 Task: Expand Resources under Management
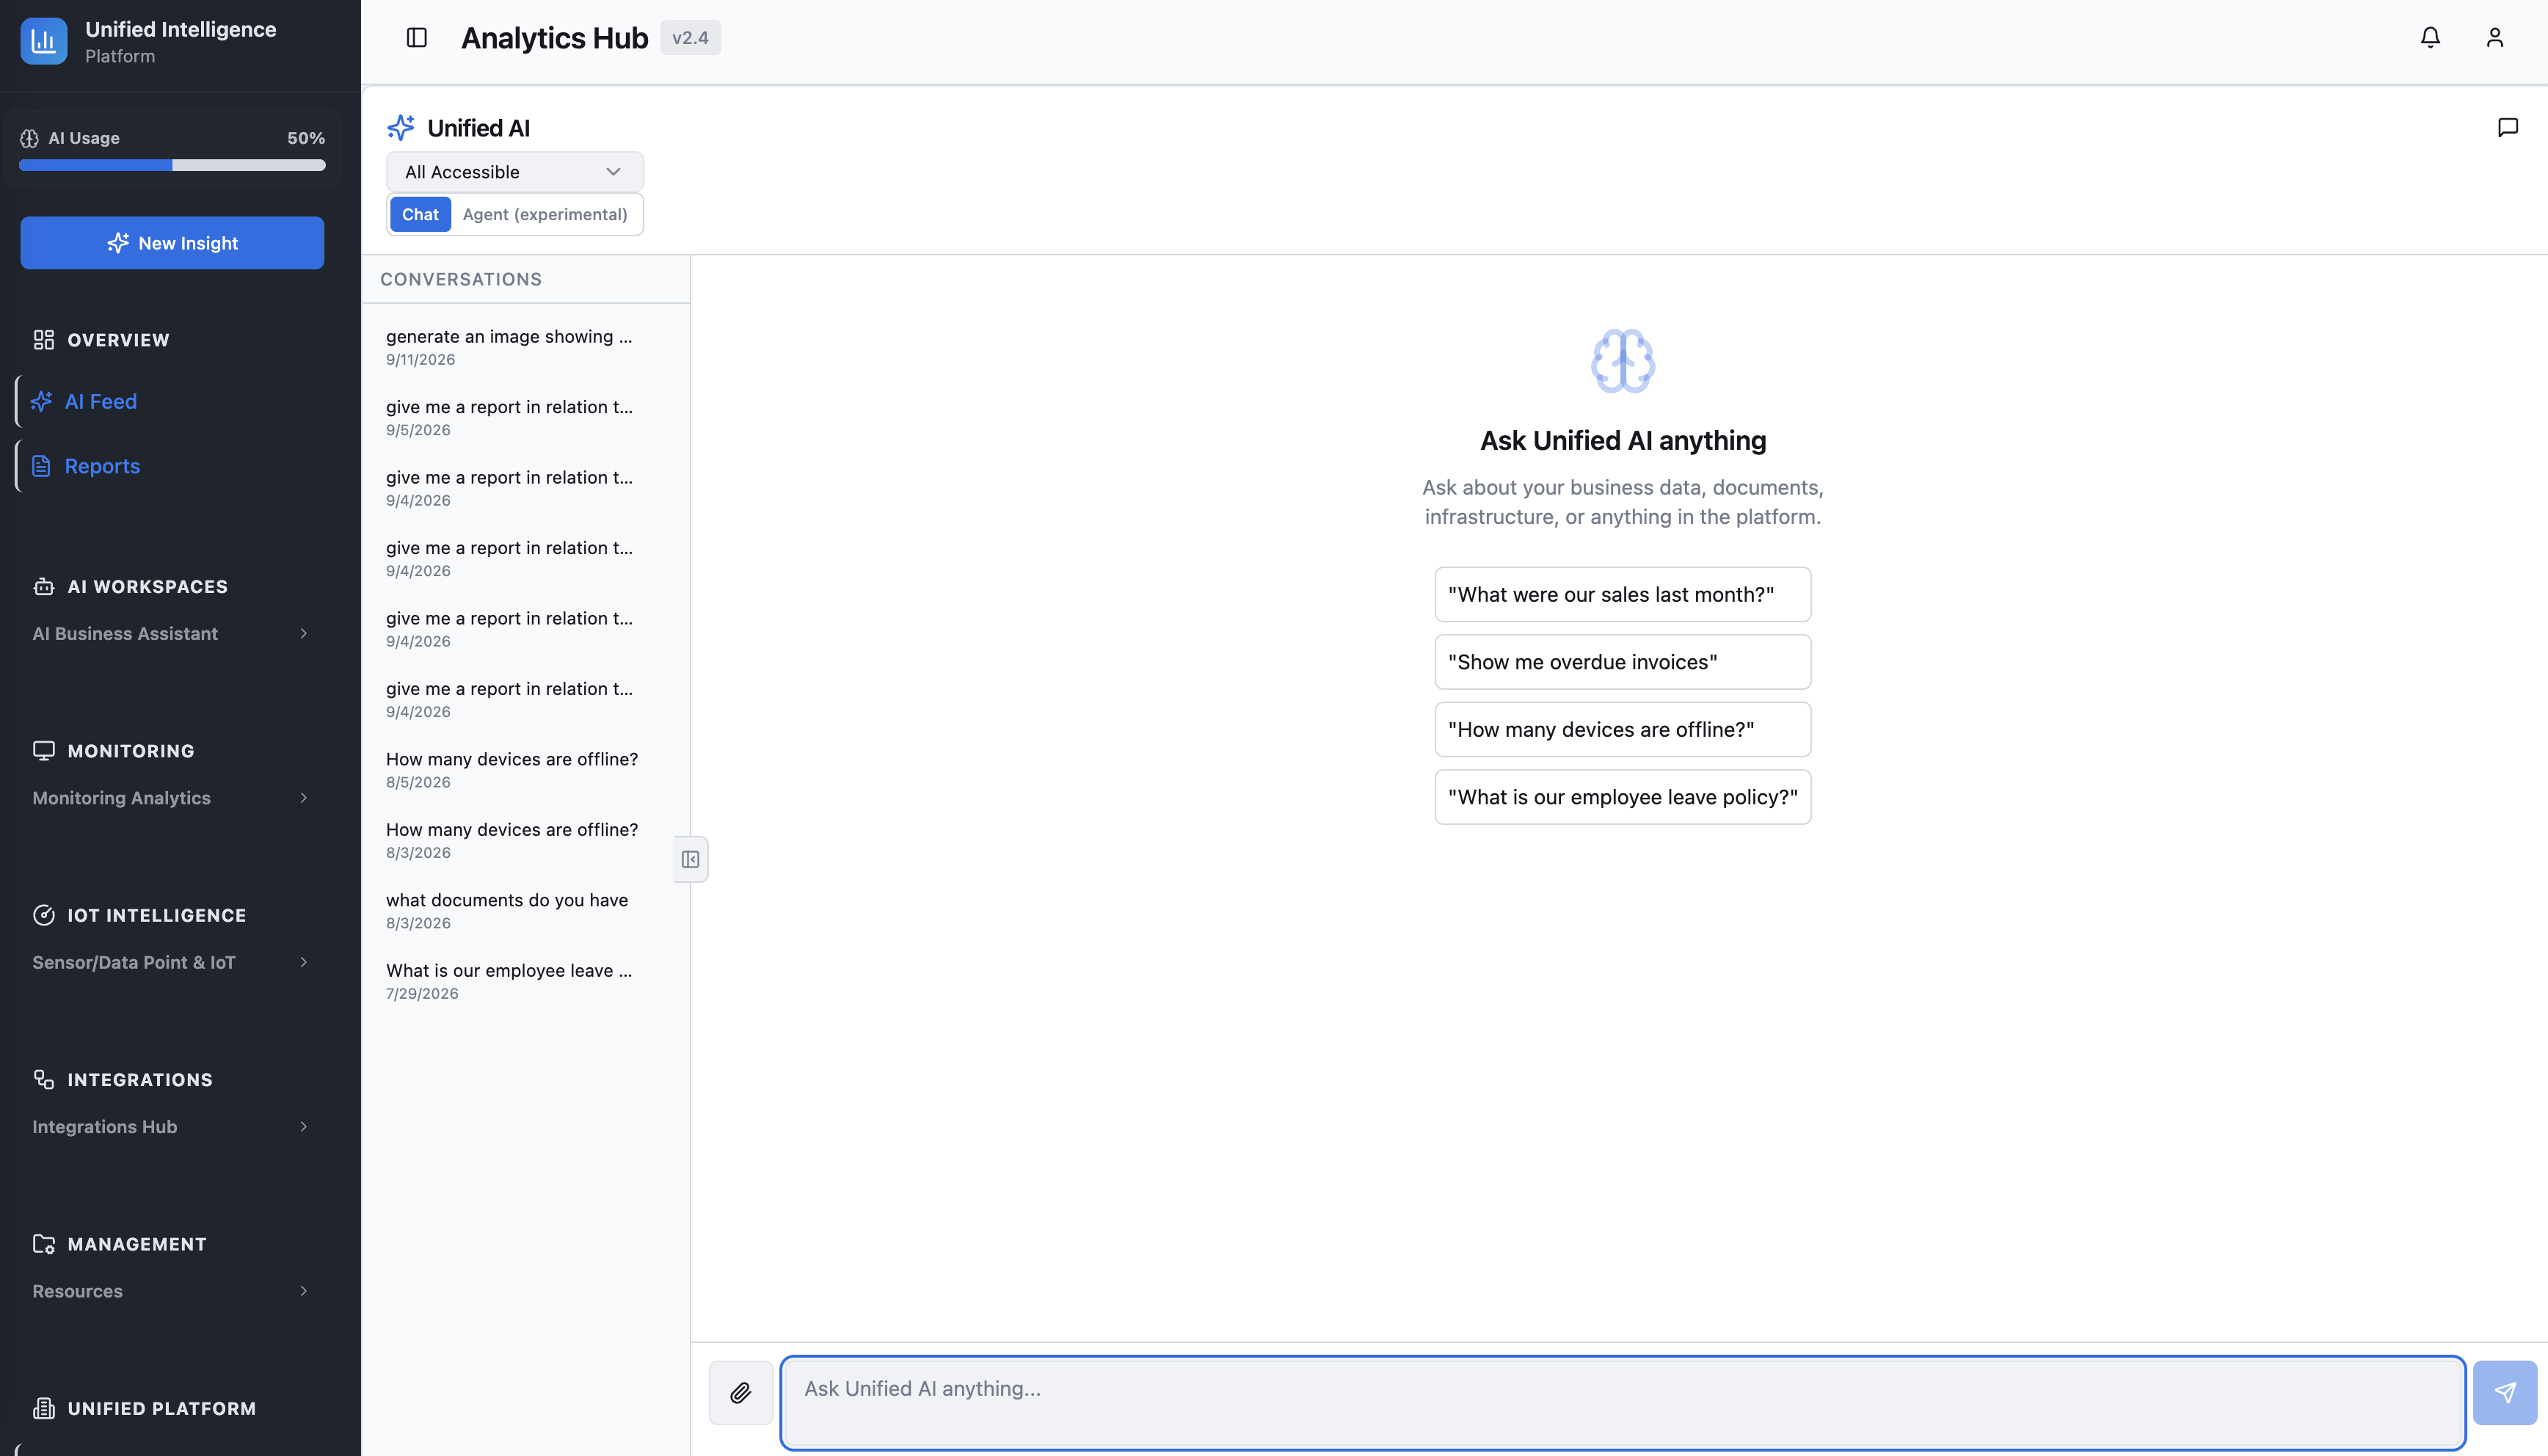tap(172, 1291)
